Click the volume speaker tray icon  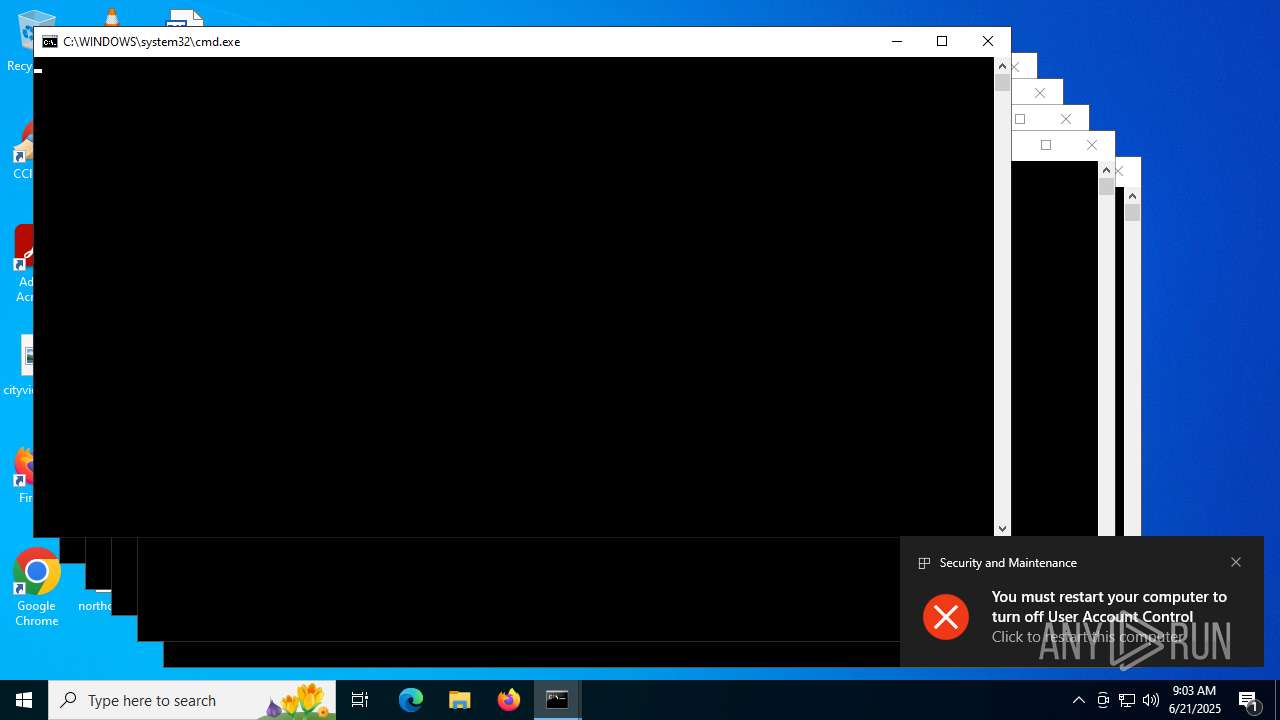[x=1151, y=700]
